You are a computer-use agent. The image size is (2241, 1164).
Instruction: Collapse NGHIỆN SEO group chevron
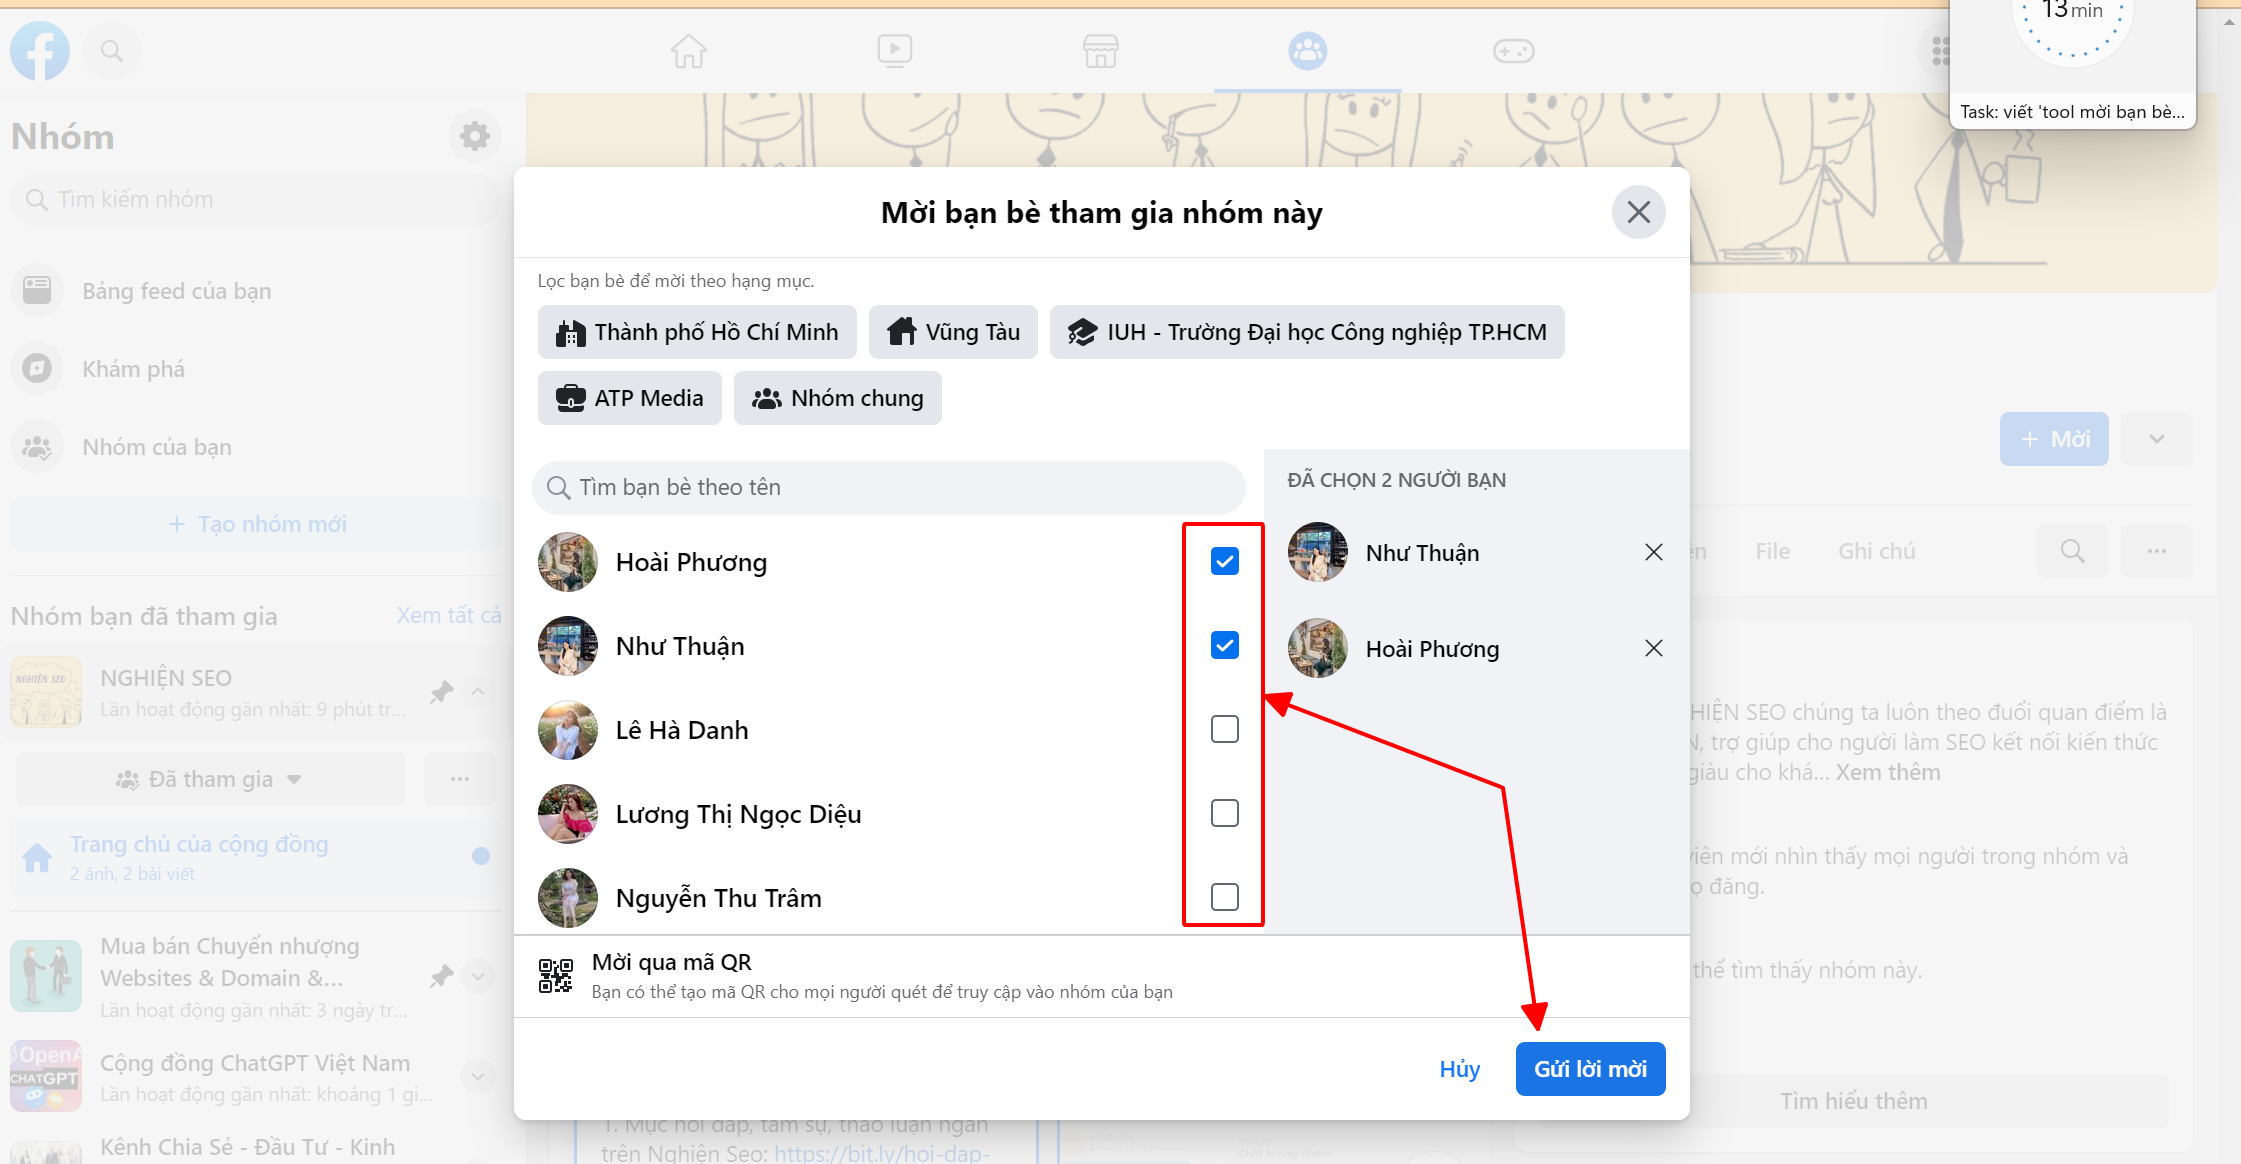(x=478, y=692)
